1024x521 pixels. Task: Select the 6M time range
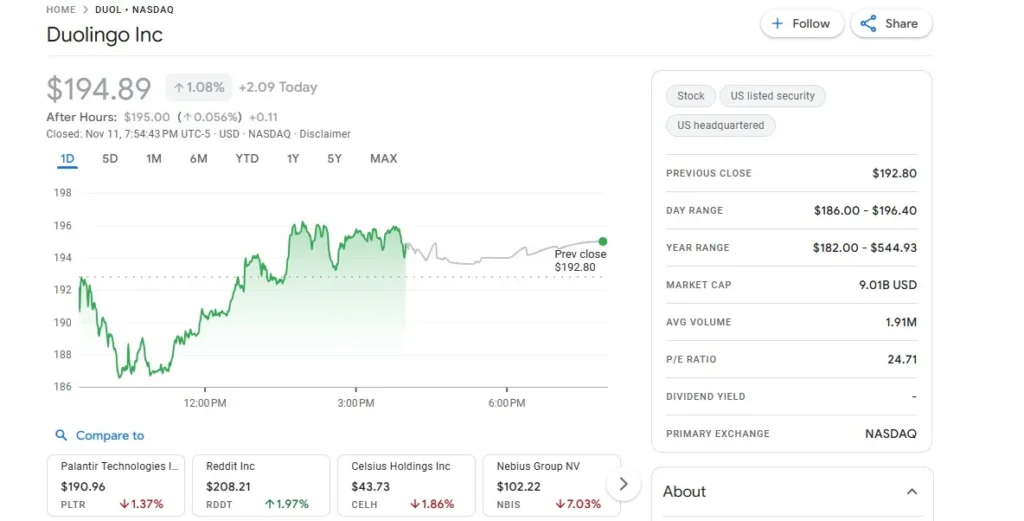click(x=198, y=158)
